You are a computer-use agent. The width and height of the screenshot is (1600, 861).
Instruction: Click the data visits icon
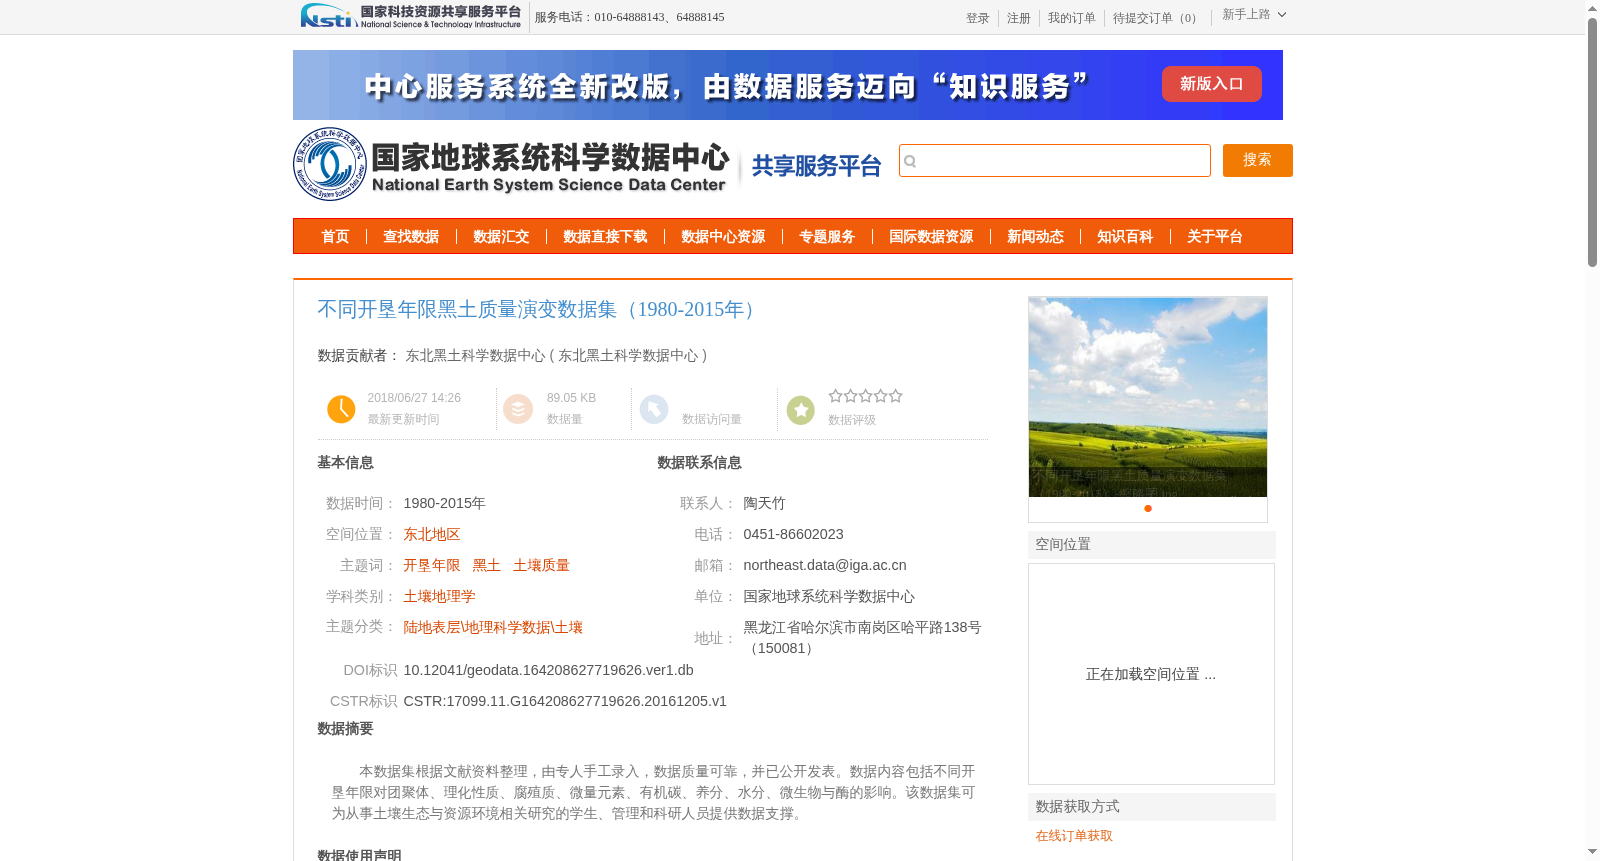[x=654, y=409]
